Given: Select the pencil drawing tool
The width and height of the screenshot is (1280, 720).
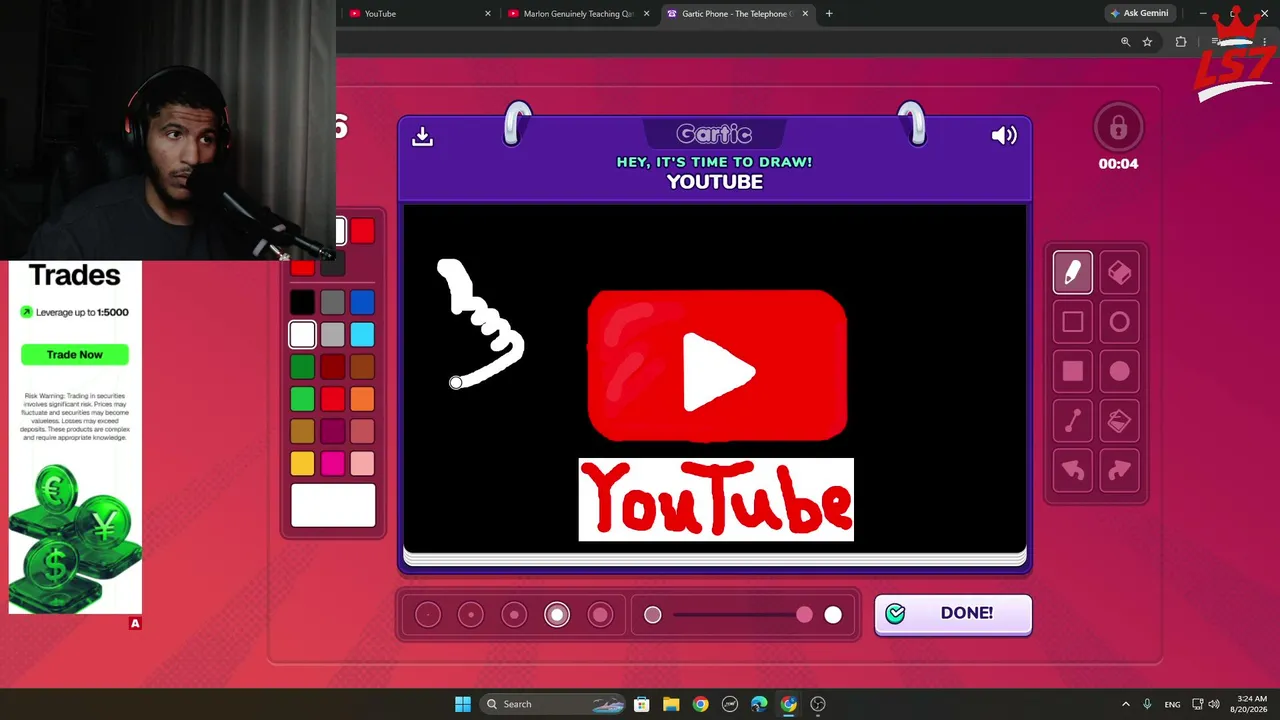Looking at the screenshot, I should 1072,273.
